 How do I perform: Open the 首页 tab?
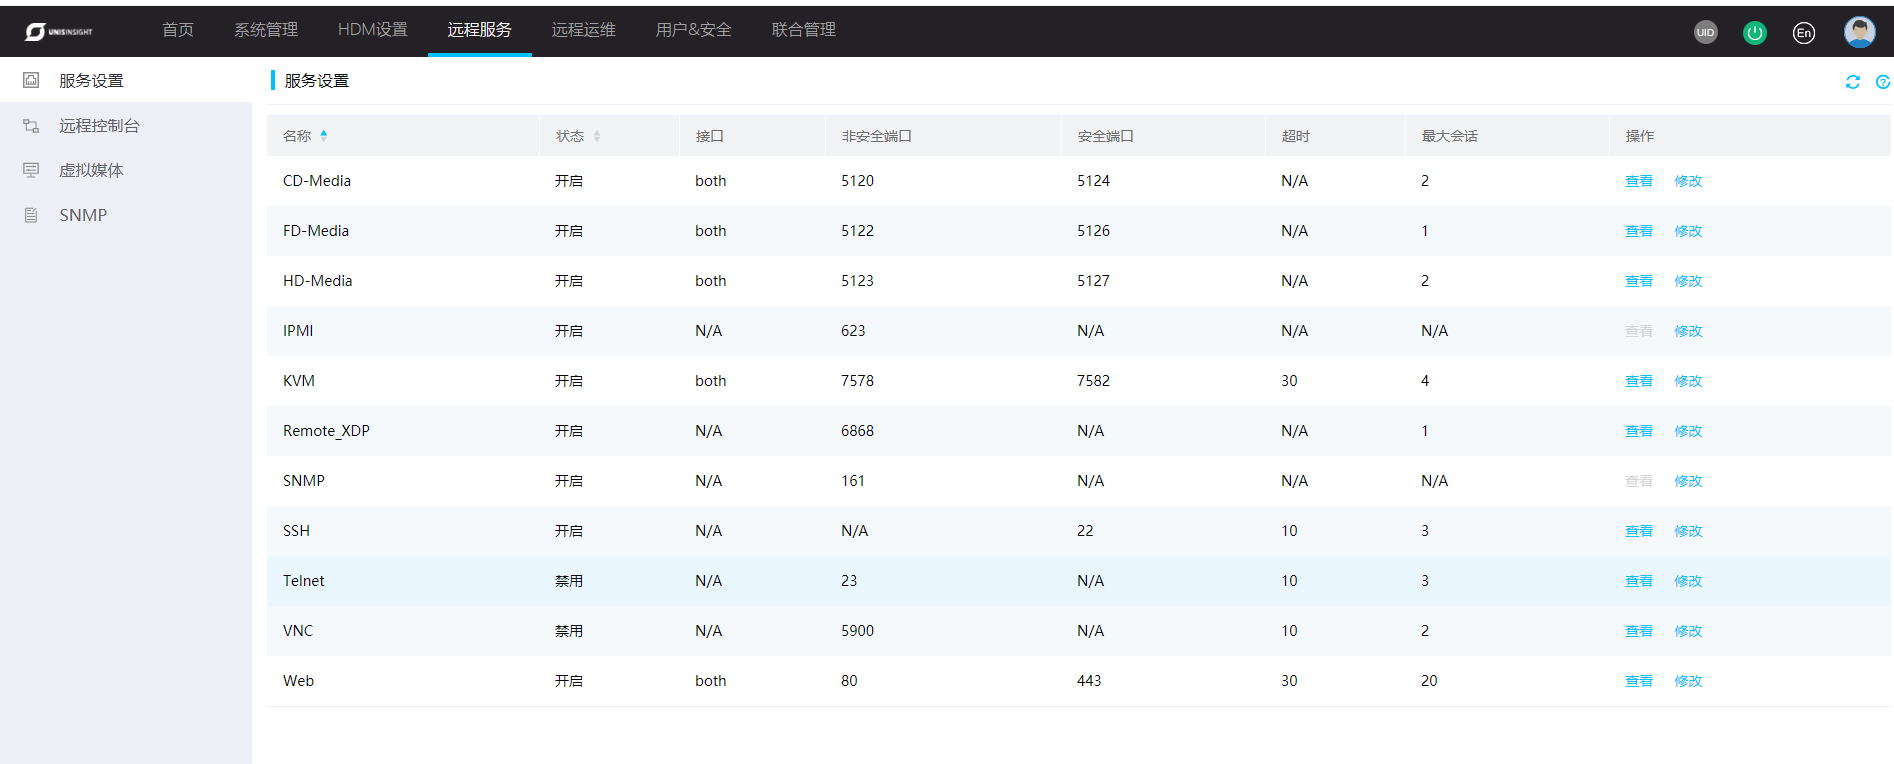point(178,30)
